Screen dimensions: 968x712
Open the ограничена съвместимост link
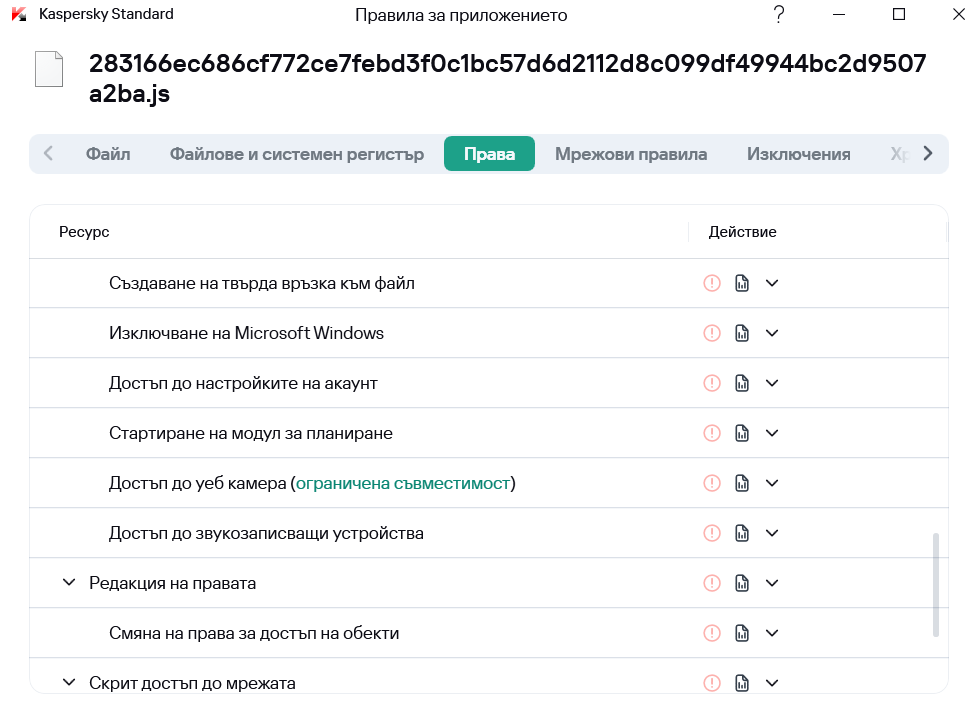point(403,483)
